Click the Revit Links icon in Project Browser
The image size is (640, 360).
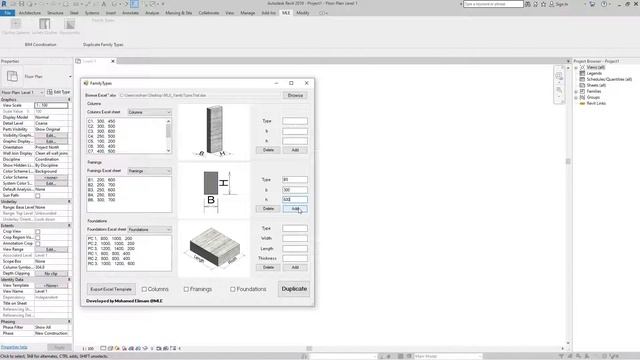coord(582,103)
